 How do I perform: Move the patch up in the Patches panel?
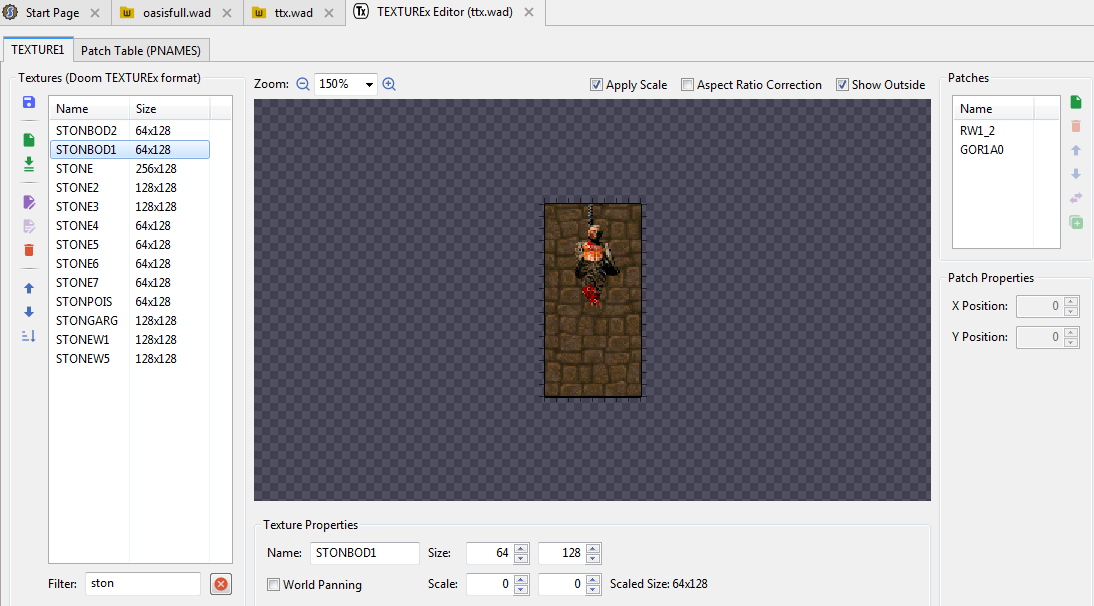point(1076,150)
